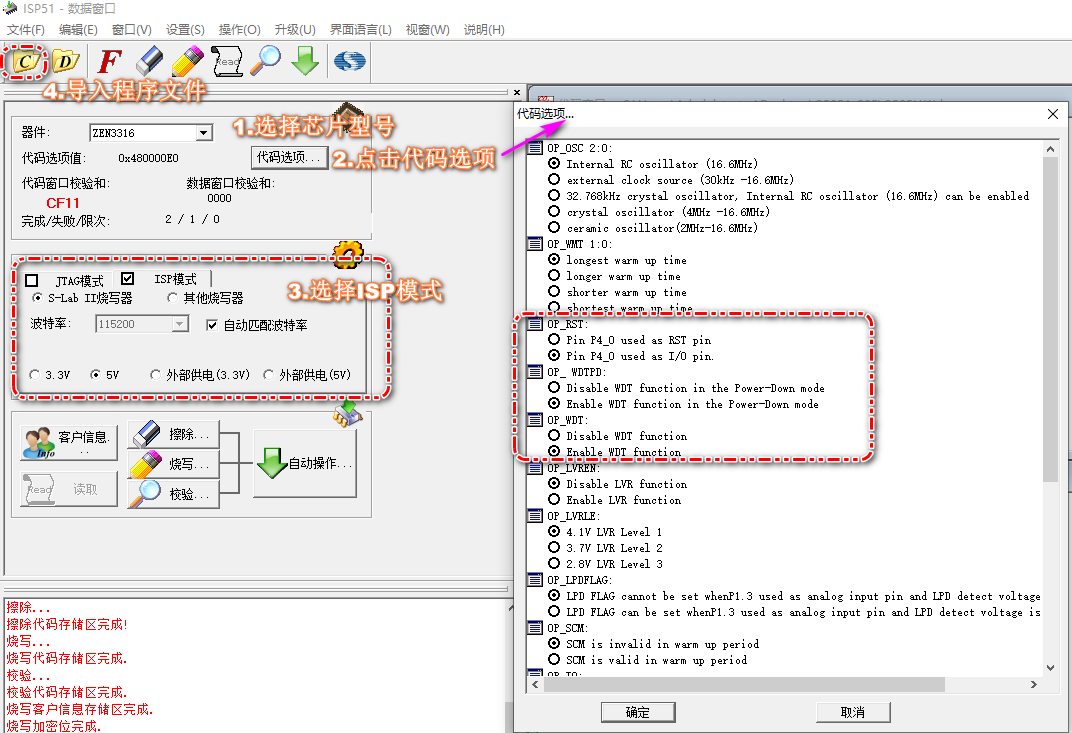This screenshot has height=733, width=1072.
Task: Enable JTAG模式 checkbox
Action: point(31,280)
